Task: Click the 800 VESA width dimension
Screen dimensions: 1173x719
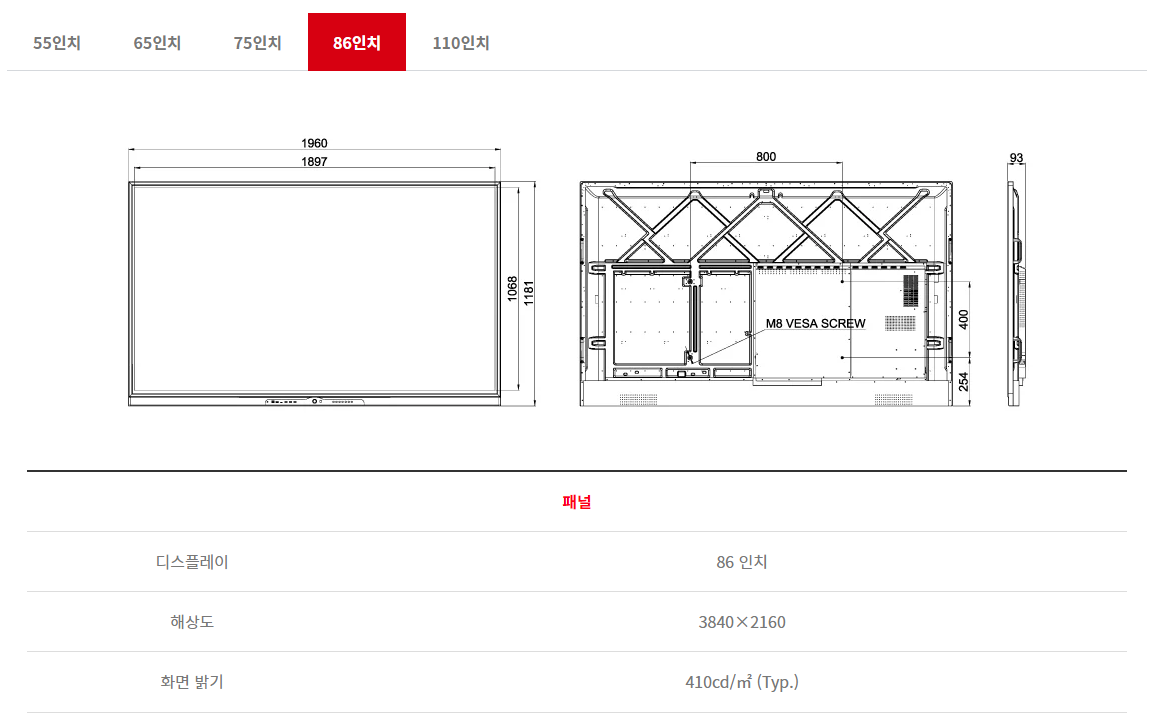Action: (766, 157)
